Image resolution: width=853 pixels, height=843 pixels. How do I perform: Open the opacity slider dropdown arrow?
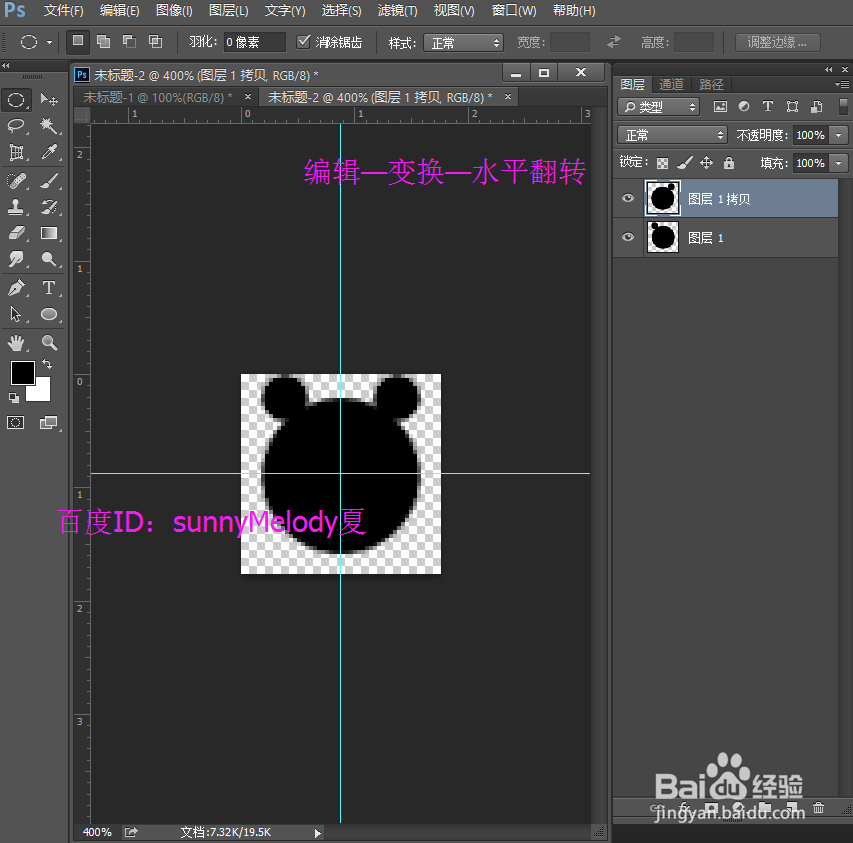pos(838,135)
